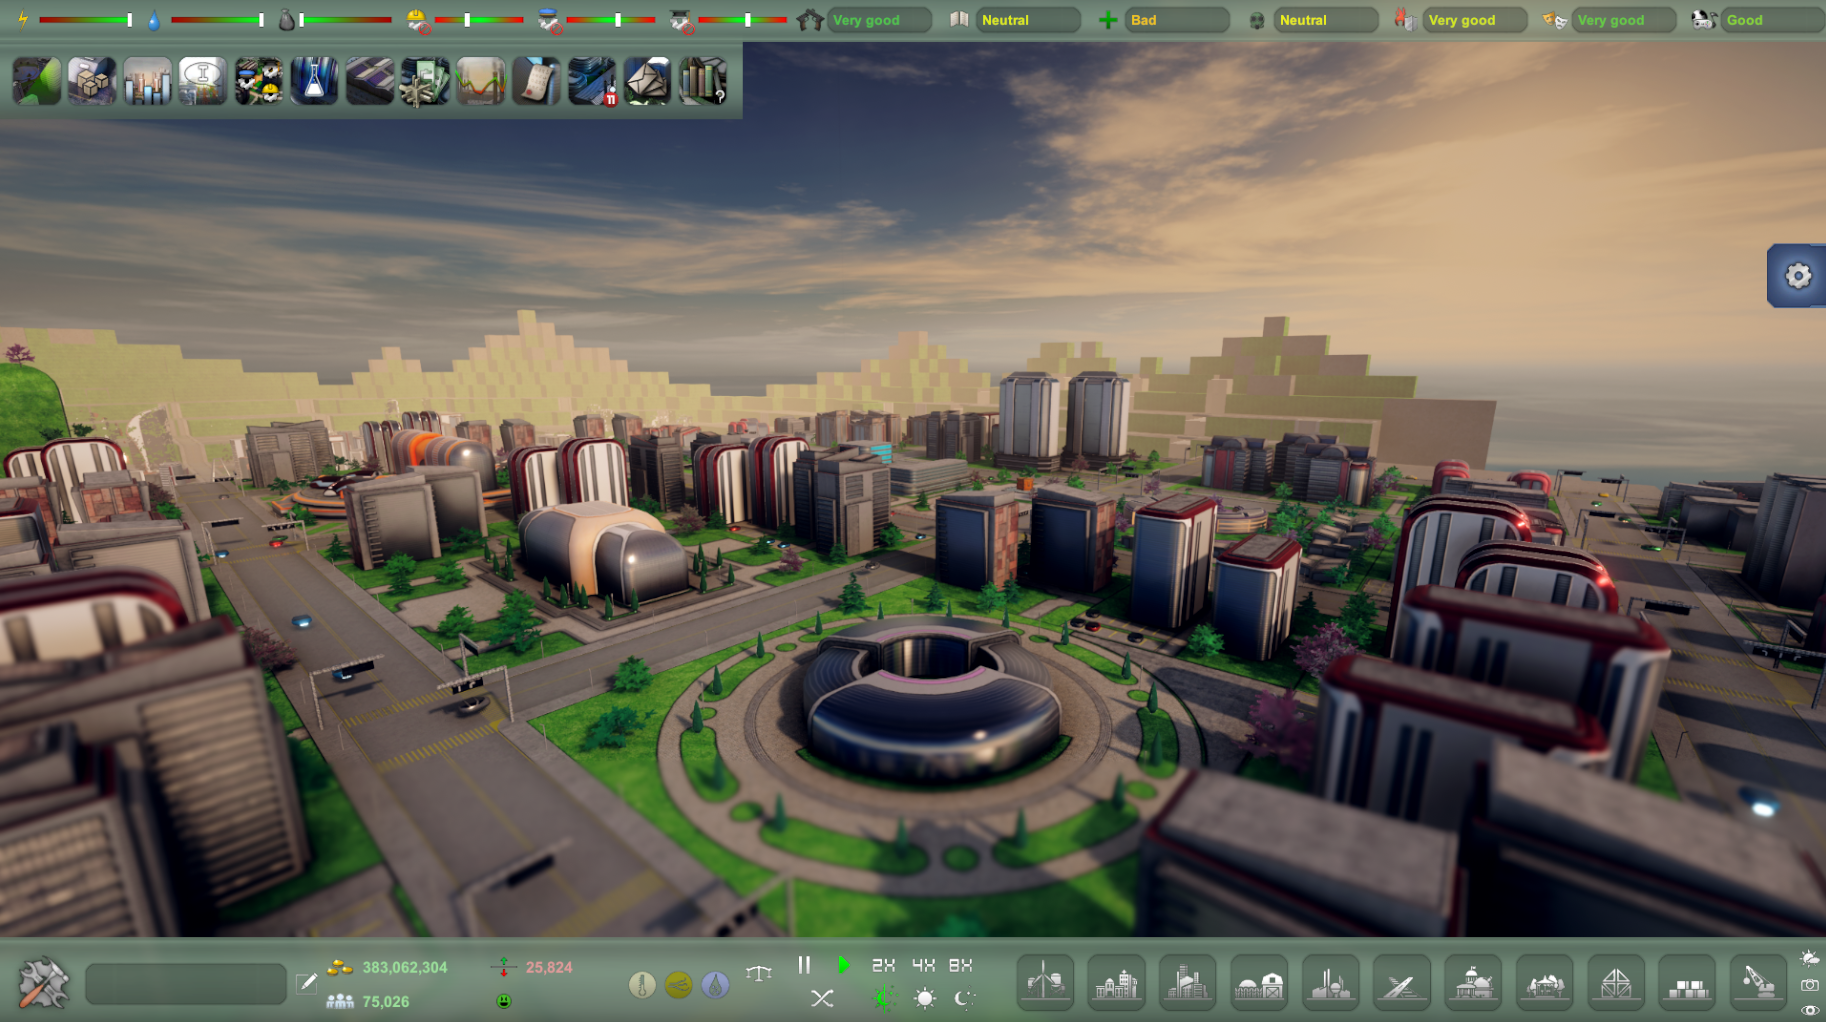
Task: Open the help books library icon
Action: click(703, 81)
